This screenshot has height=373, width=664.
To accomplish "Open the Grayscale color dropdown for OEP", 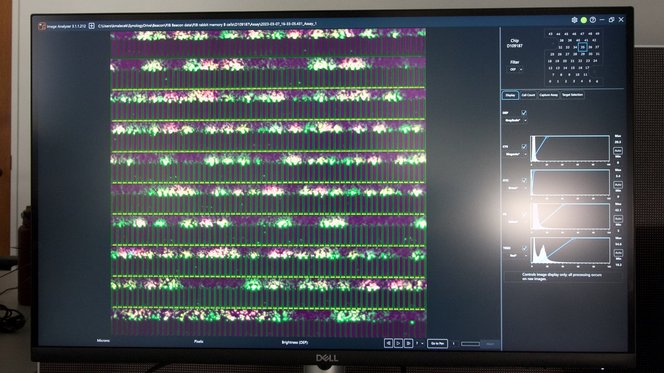I will point(516,121).
